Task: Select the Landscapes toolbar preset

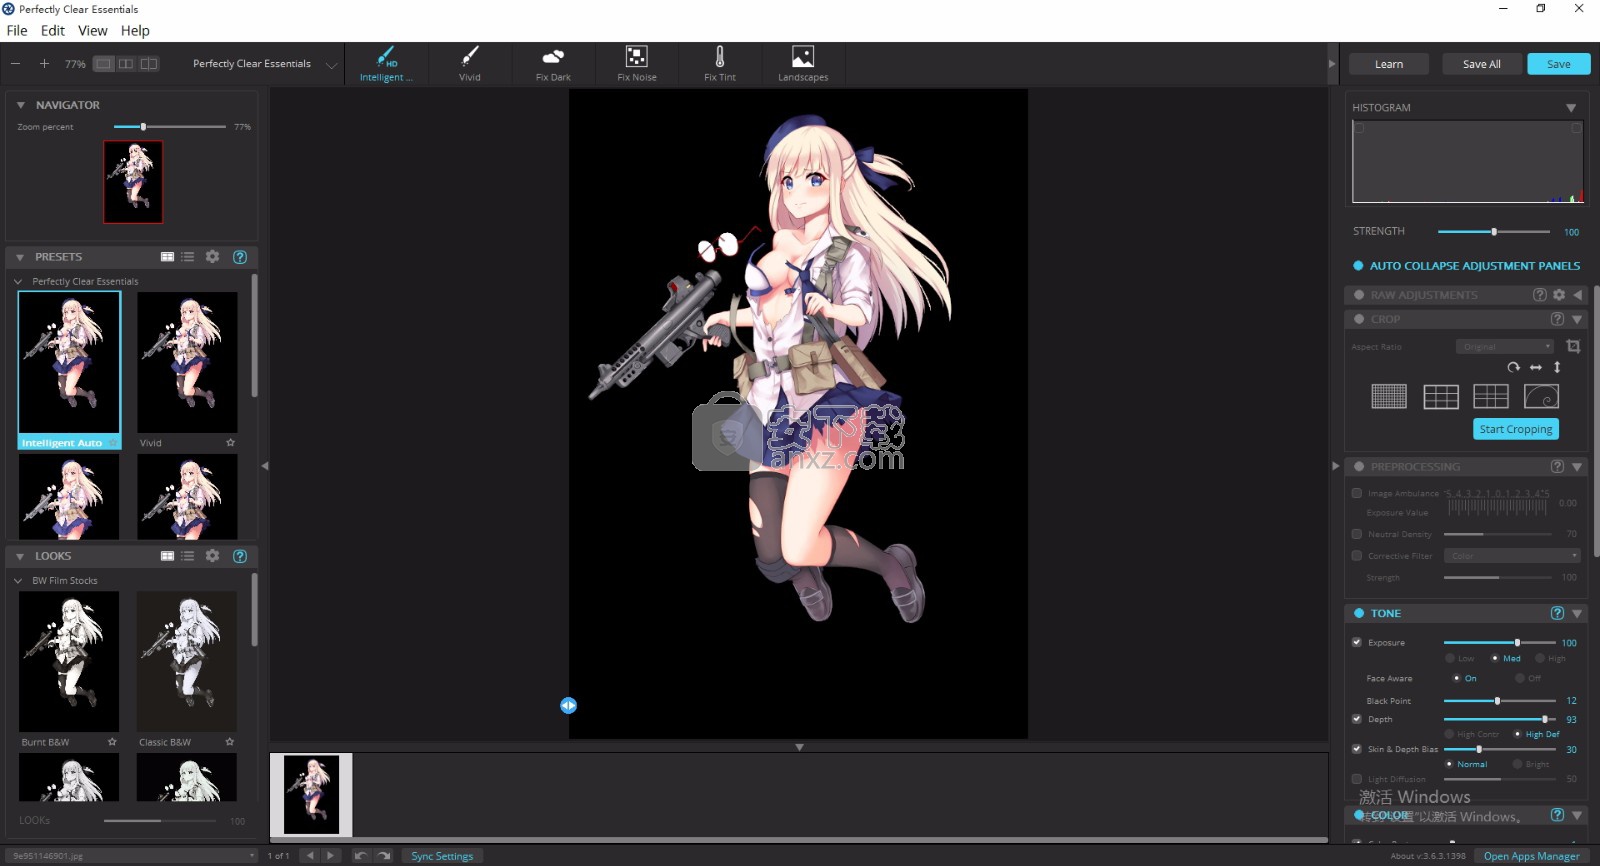Action: 803,63
